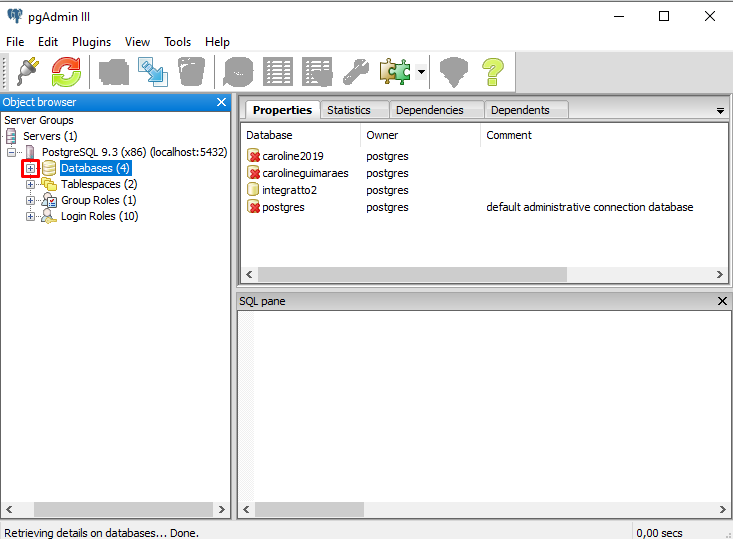Expand the Login Roles (10) node
The image size is (733, 539).
pos(30,216)
